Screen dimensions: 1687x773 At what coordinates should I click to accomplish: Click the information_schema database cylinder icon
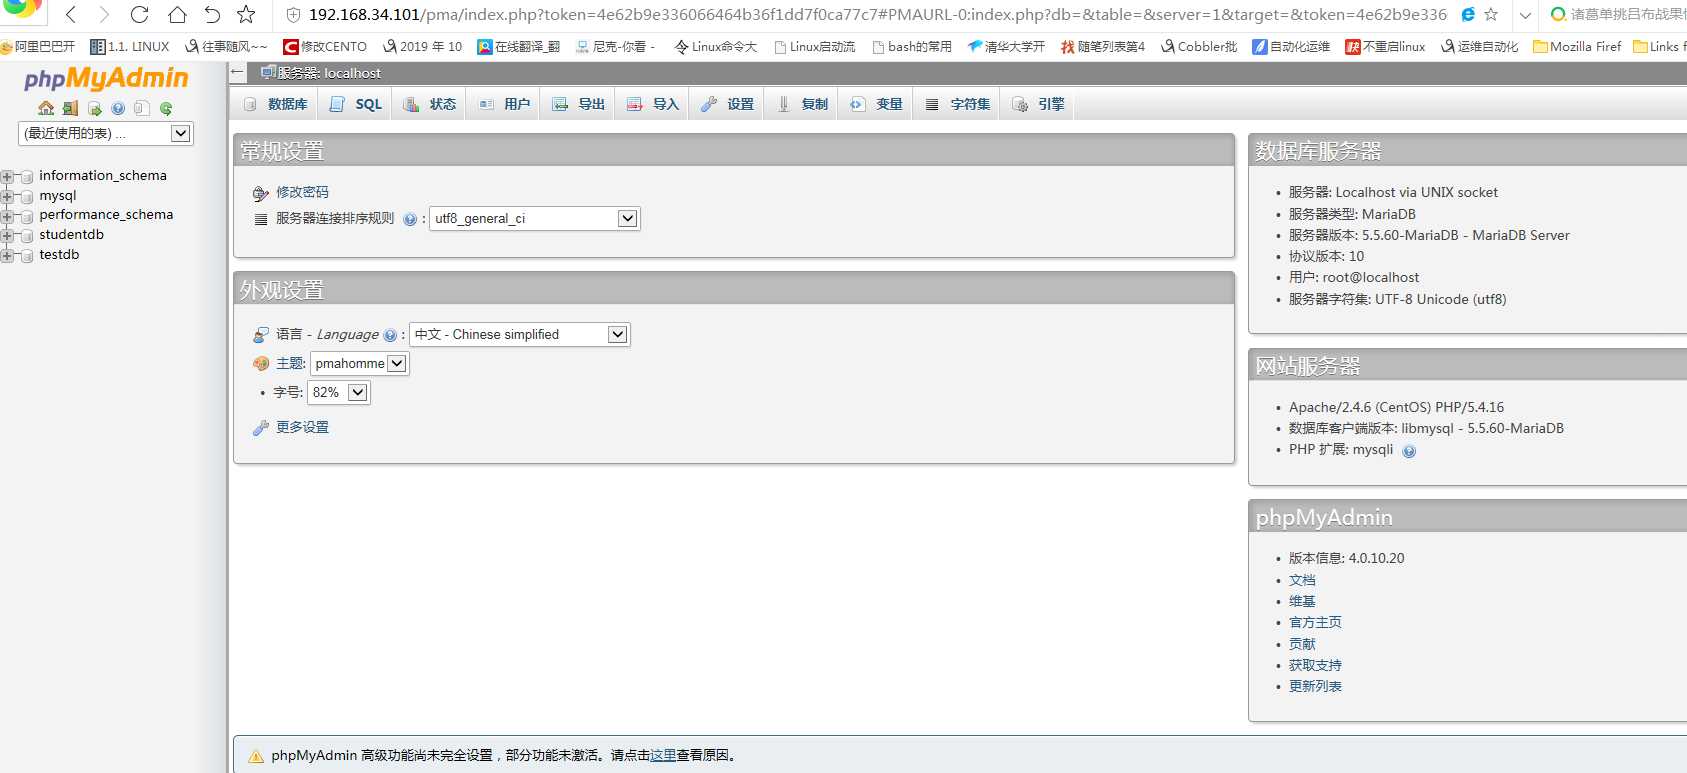point(27,176)
